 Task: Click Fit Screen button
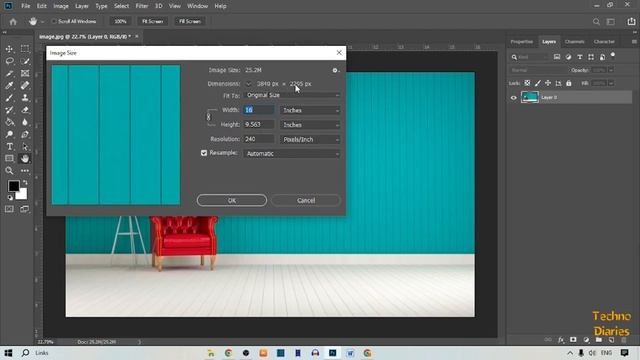click(153, 21)
